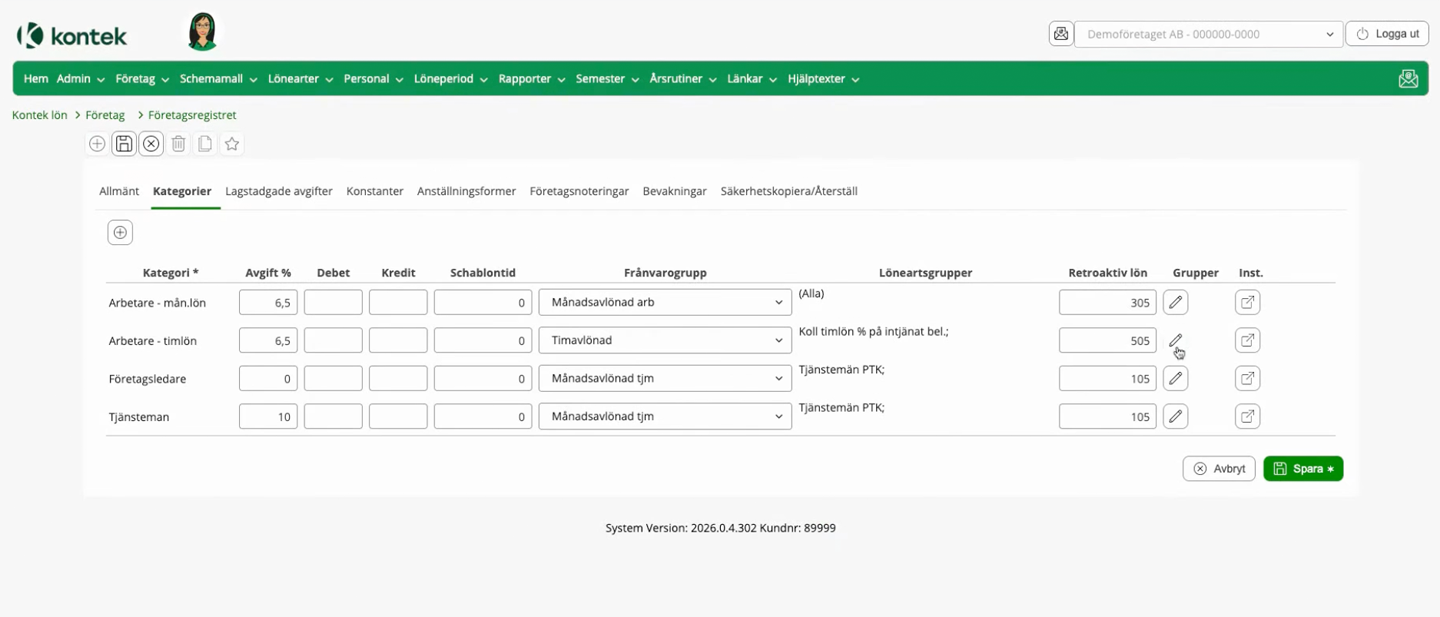This screenshot has width=1440, height=617.
Task: Click the save disk icon in toolbar
Action: 124,144
